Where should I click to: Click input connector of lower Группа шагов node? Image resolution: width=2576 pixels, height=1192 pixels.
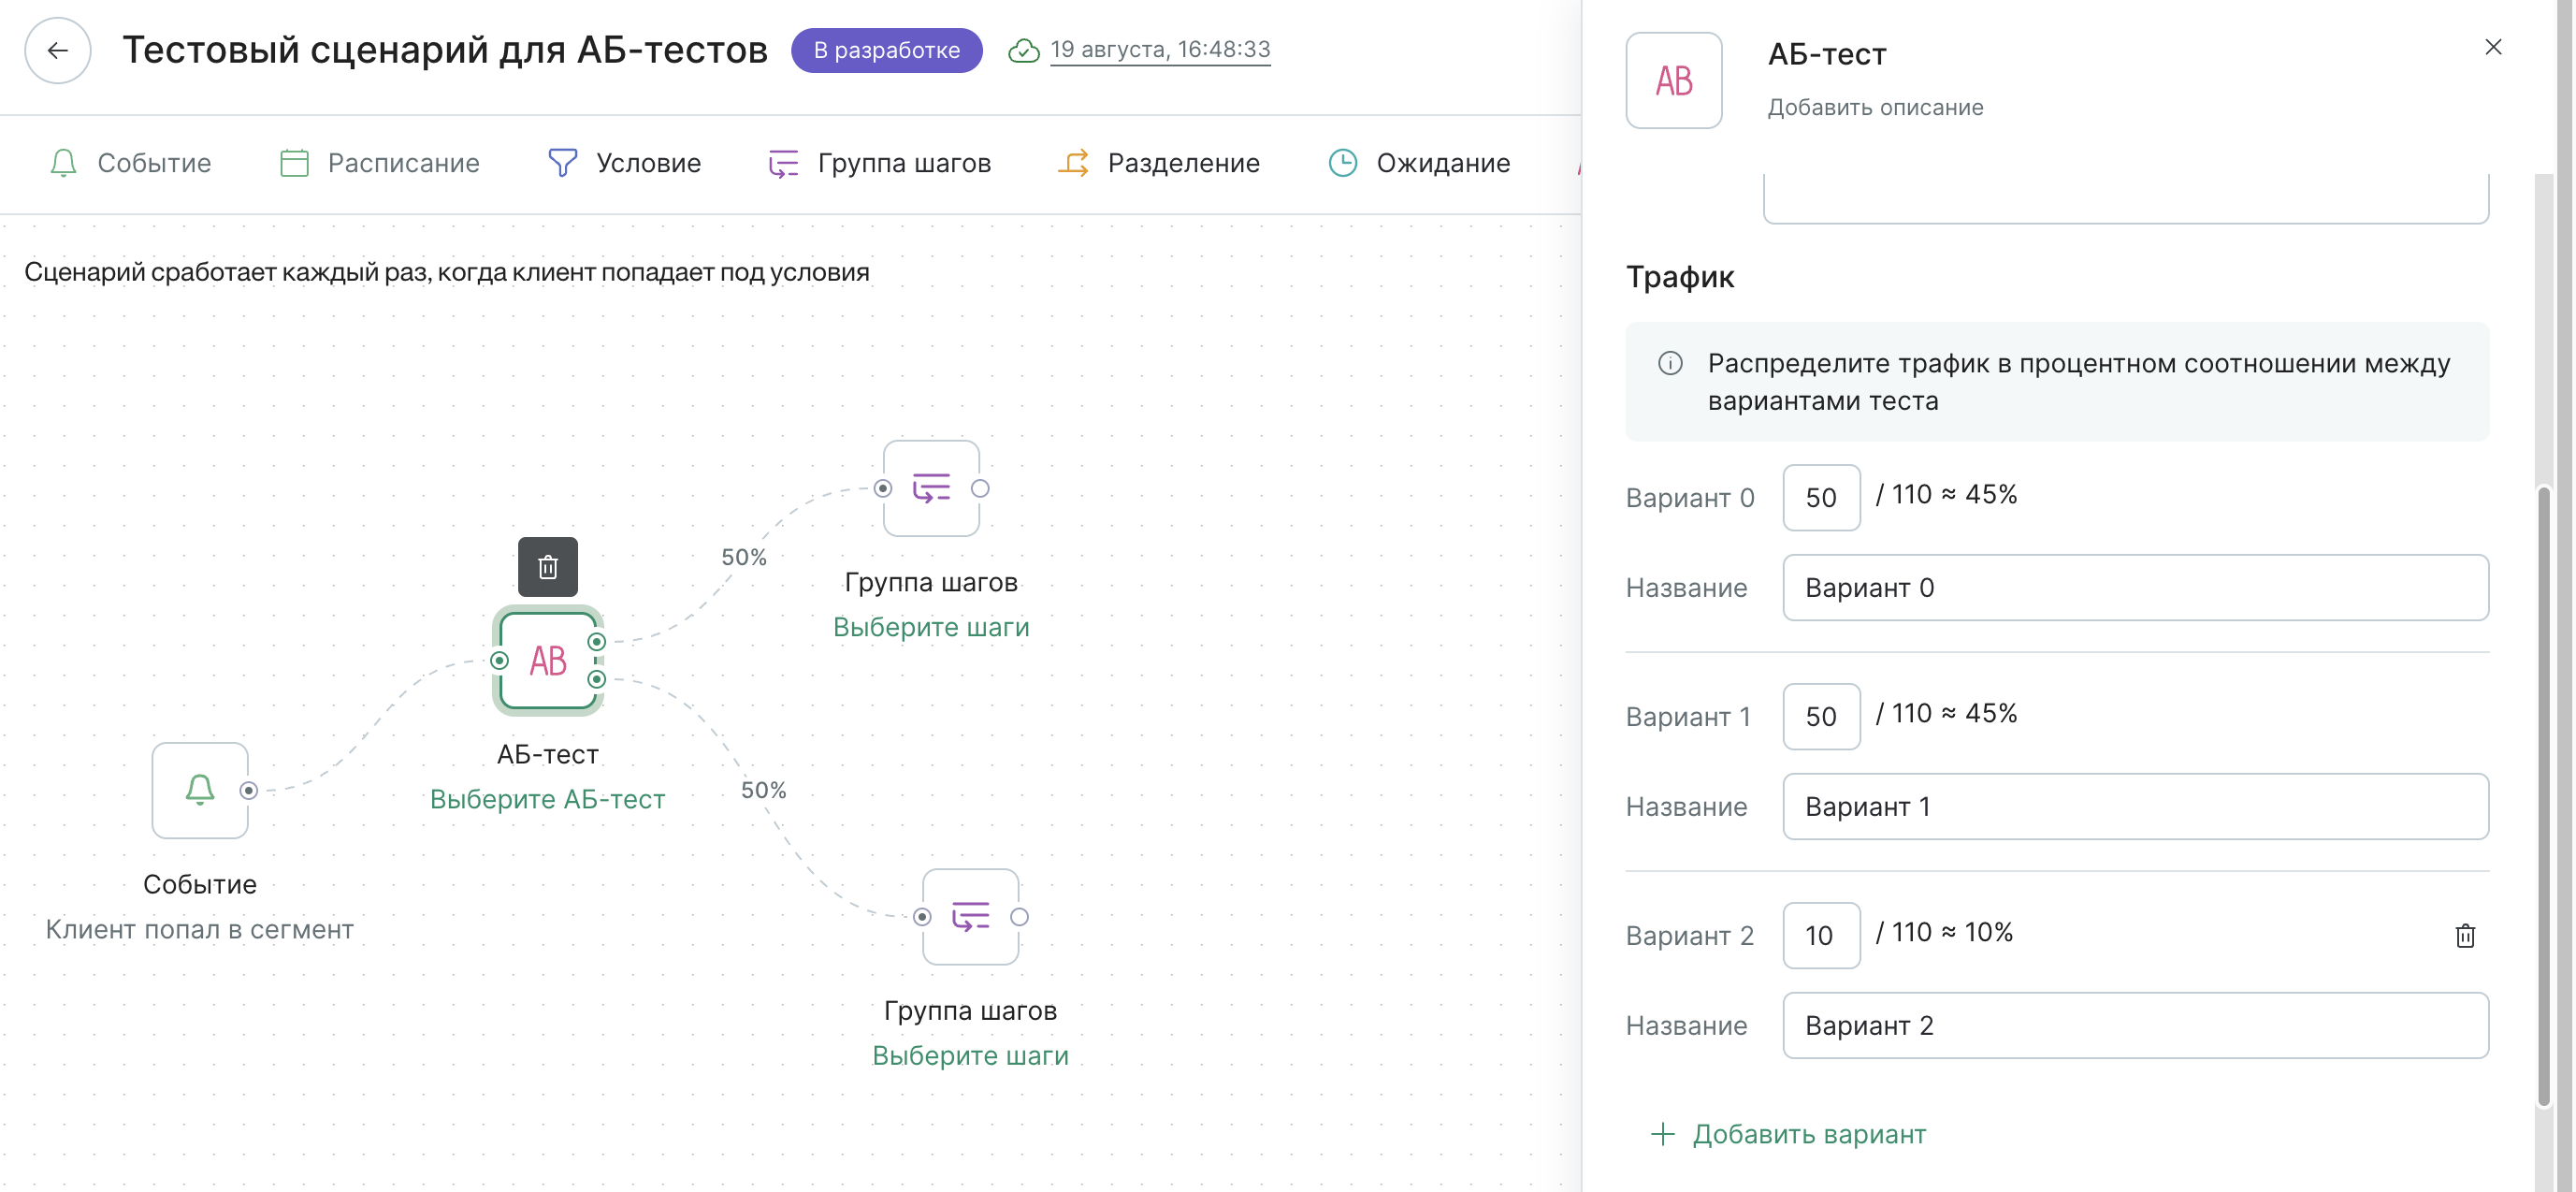click(922, 916)
